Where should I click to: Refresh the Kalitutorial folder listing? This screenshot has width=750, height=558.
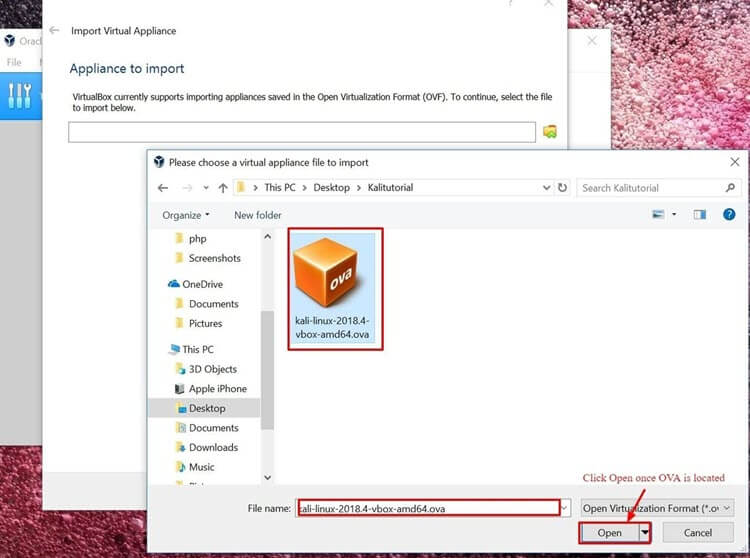pyautogui.click(x=563, y=188)
